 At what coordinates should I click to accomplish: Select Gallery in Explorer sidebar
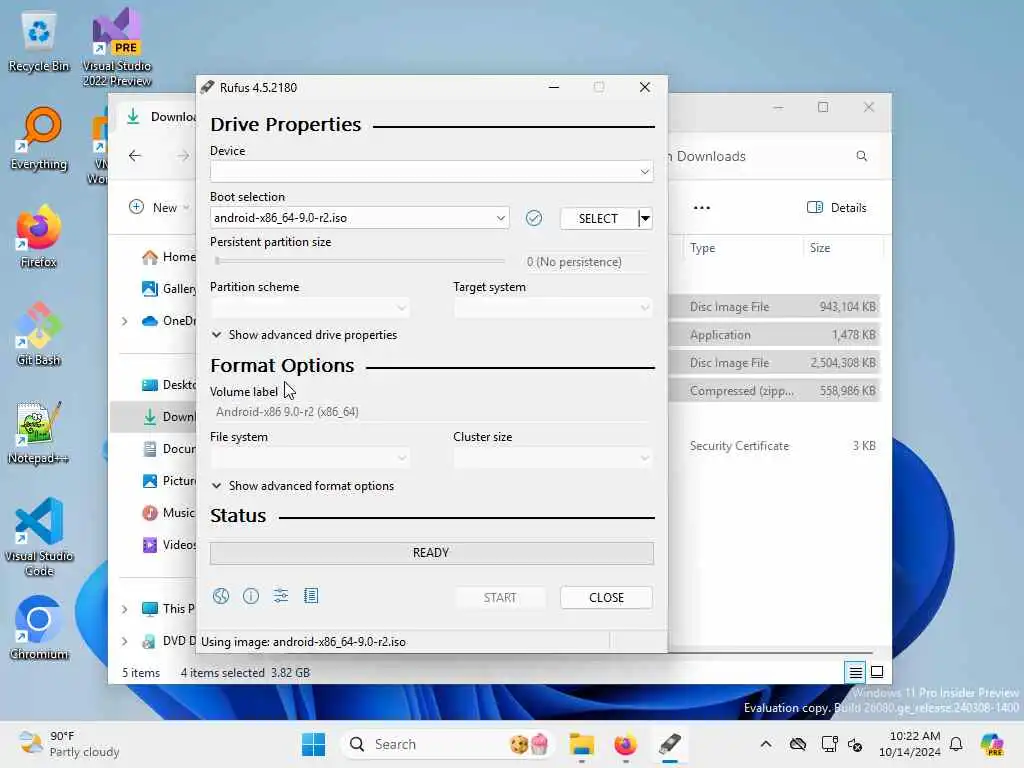point(168,289)
